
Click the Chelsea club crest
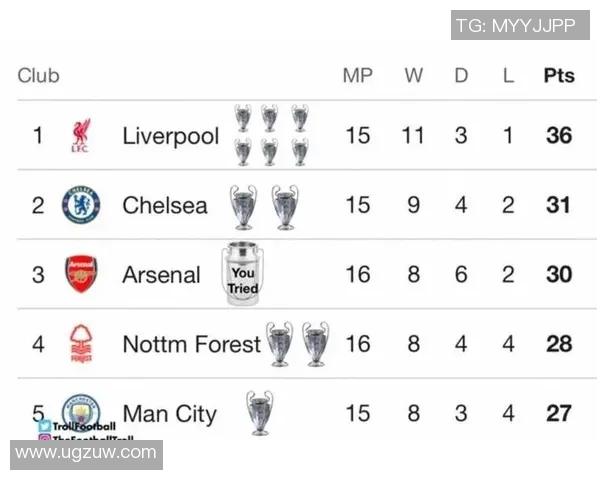point(81,205)
